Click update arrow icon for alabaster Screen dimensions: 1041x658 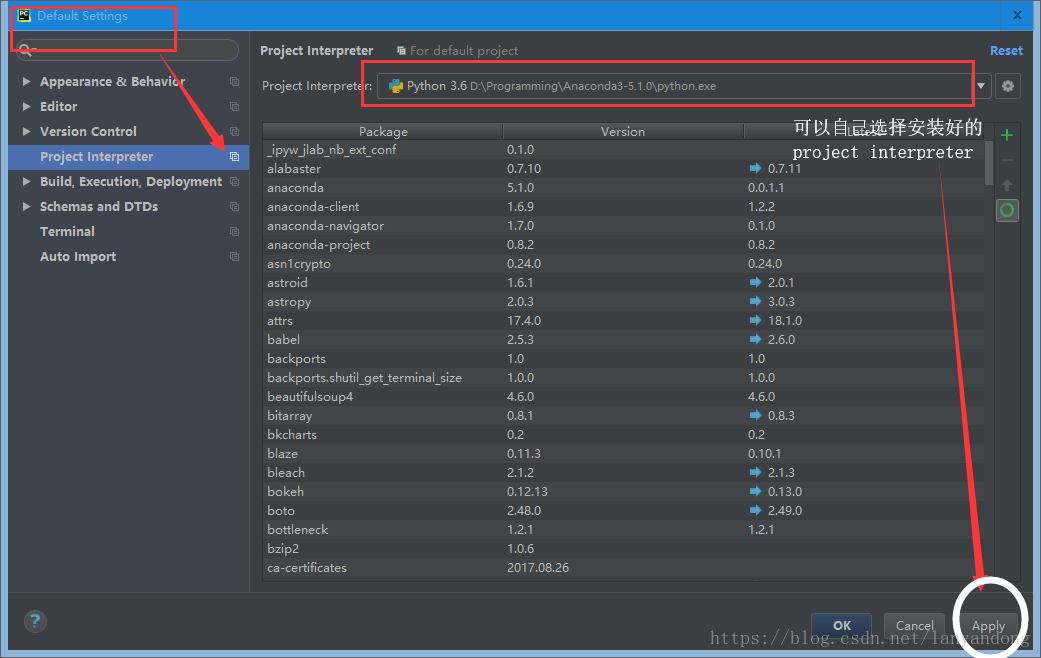click(755, 168)
